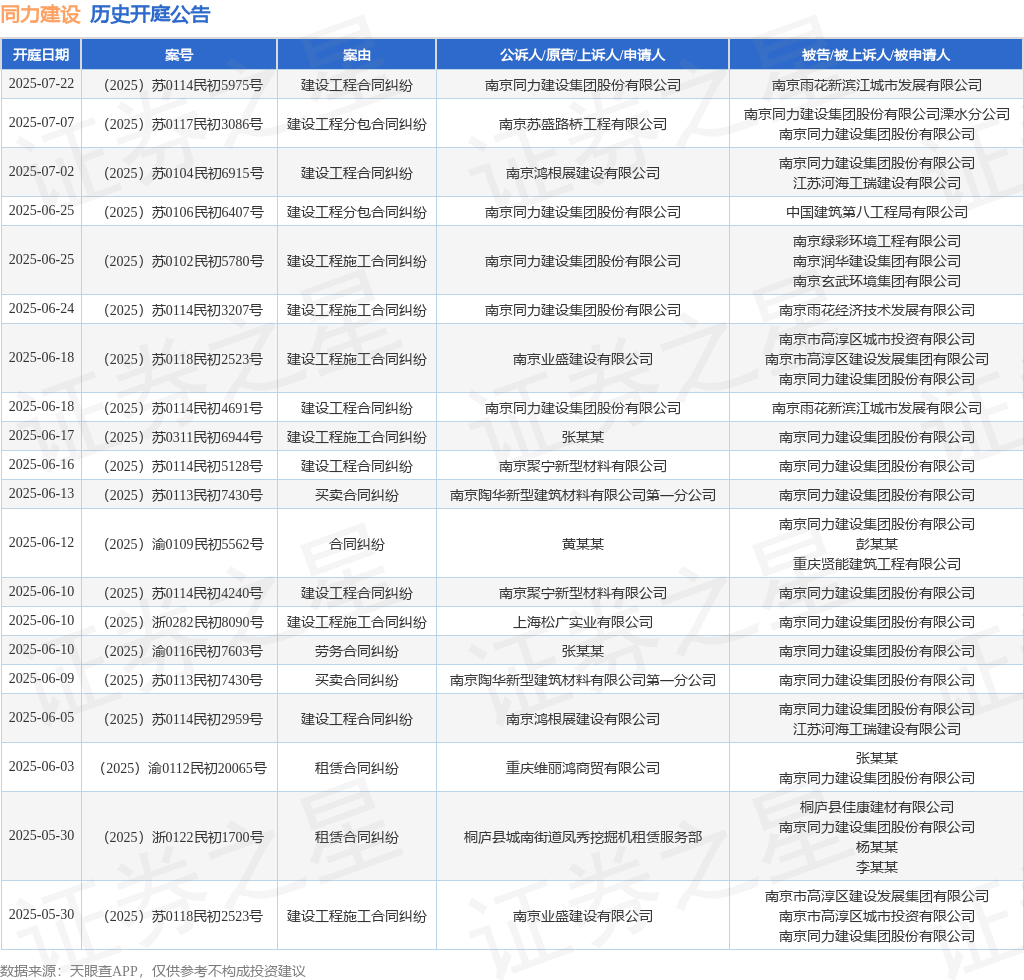Screen dimensions: 1024x980
Task: Click defendant 重庆贤能建筑工程有限公司
Action: [876, 564]
